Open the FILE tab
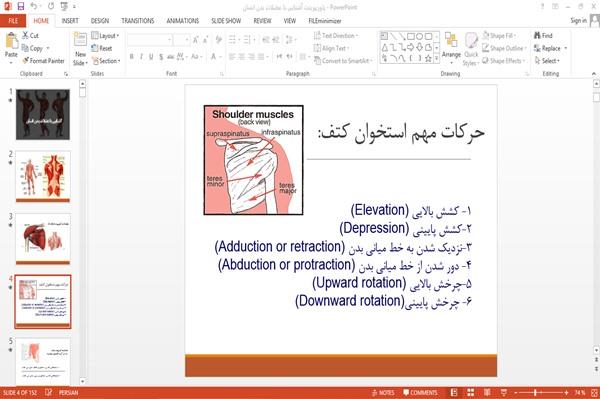This screenshot has width=600, height=399. (13, 21)
